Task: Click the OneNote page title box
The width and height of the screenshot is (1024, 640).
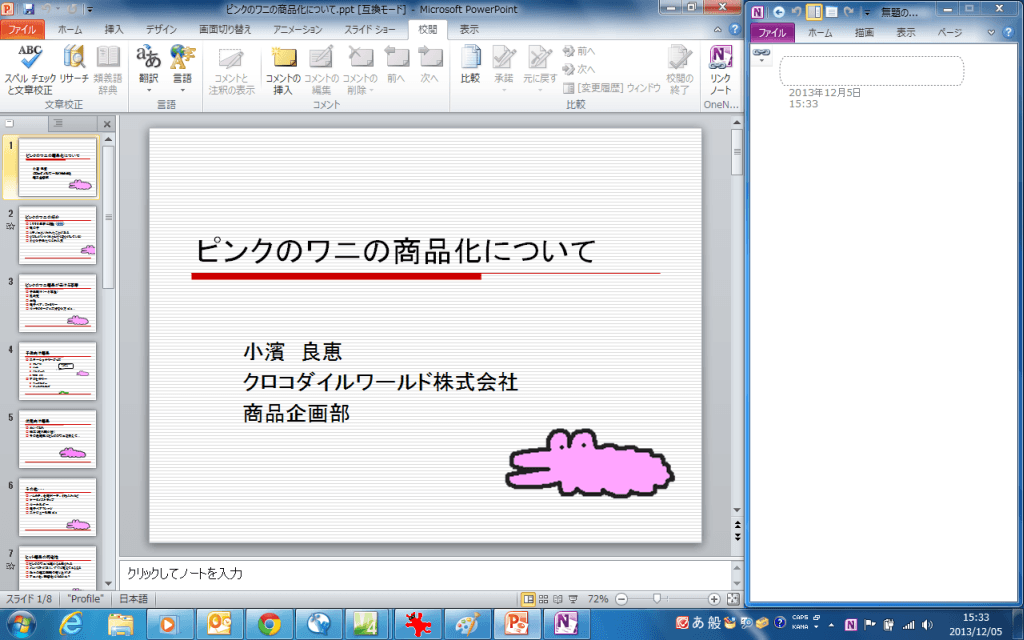Action: point(872,71)
